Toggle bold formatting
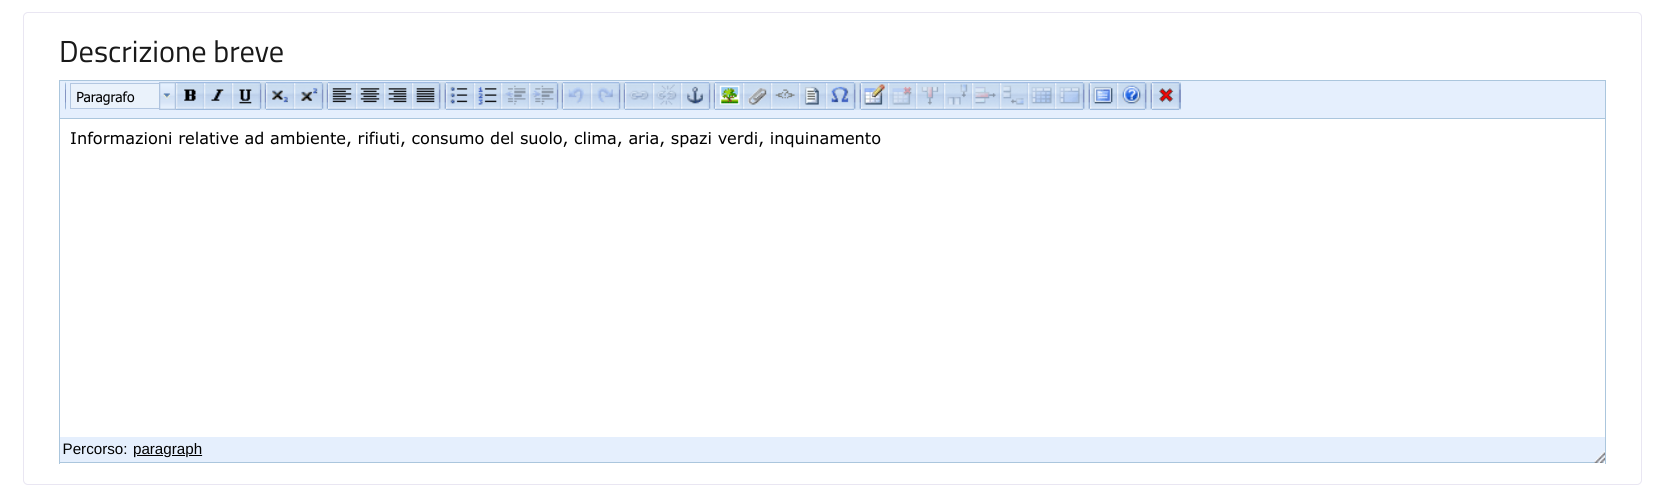Screen dimensions: 1660x493 tap(189, 96)
